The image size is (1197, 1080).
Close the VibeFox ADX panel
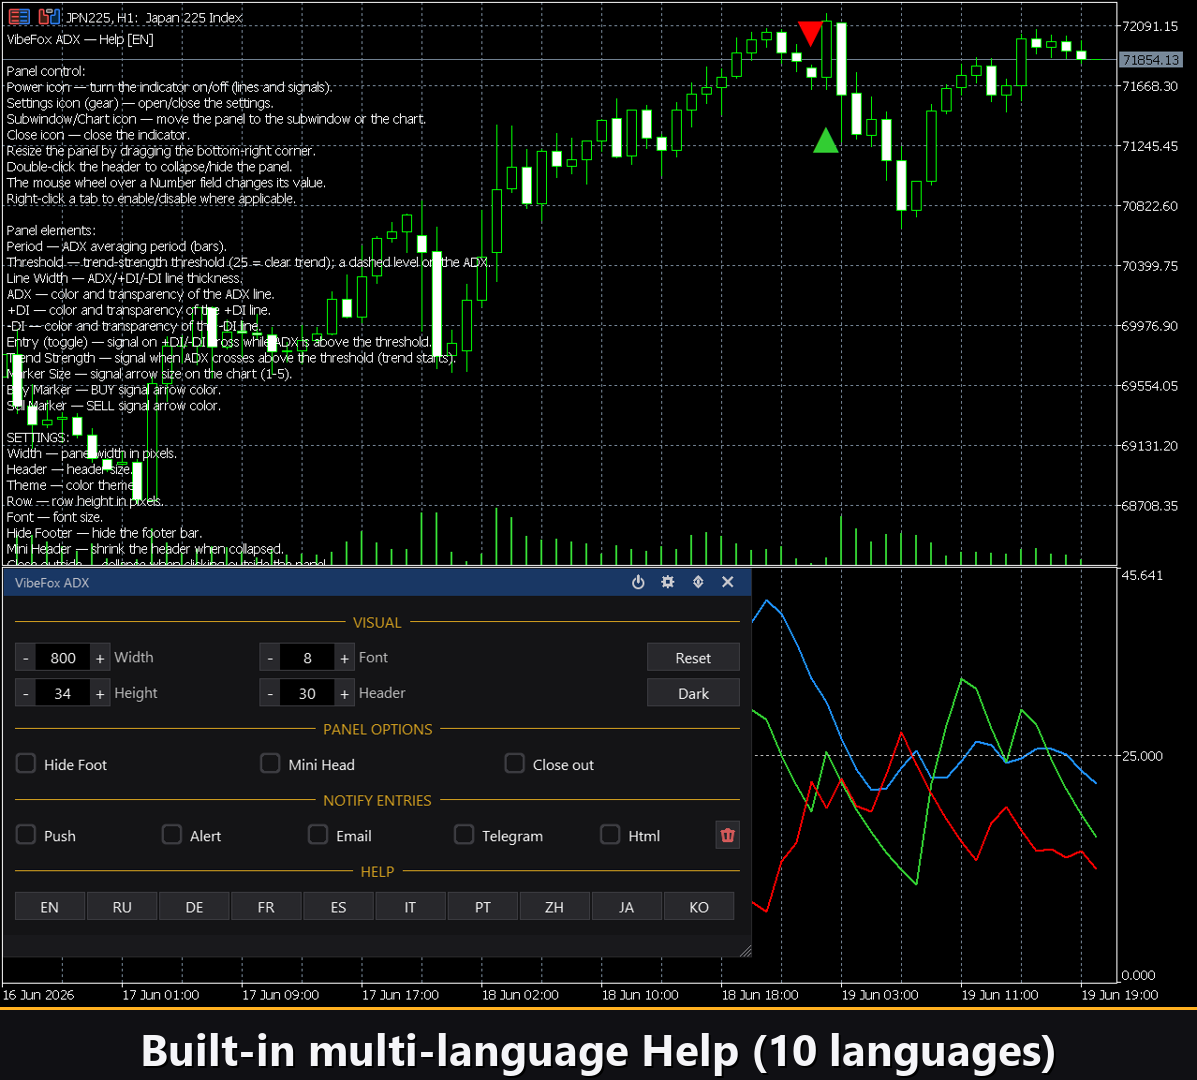728,582
